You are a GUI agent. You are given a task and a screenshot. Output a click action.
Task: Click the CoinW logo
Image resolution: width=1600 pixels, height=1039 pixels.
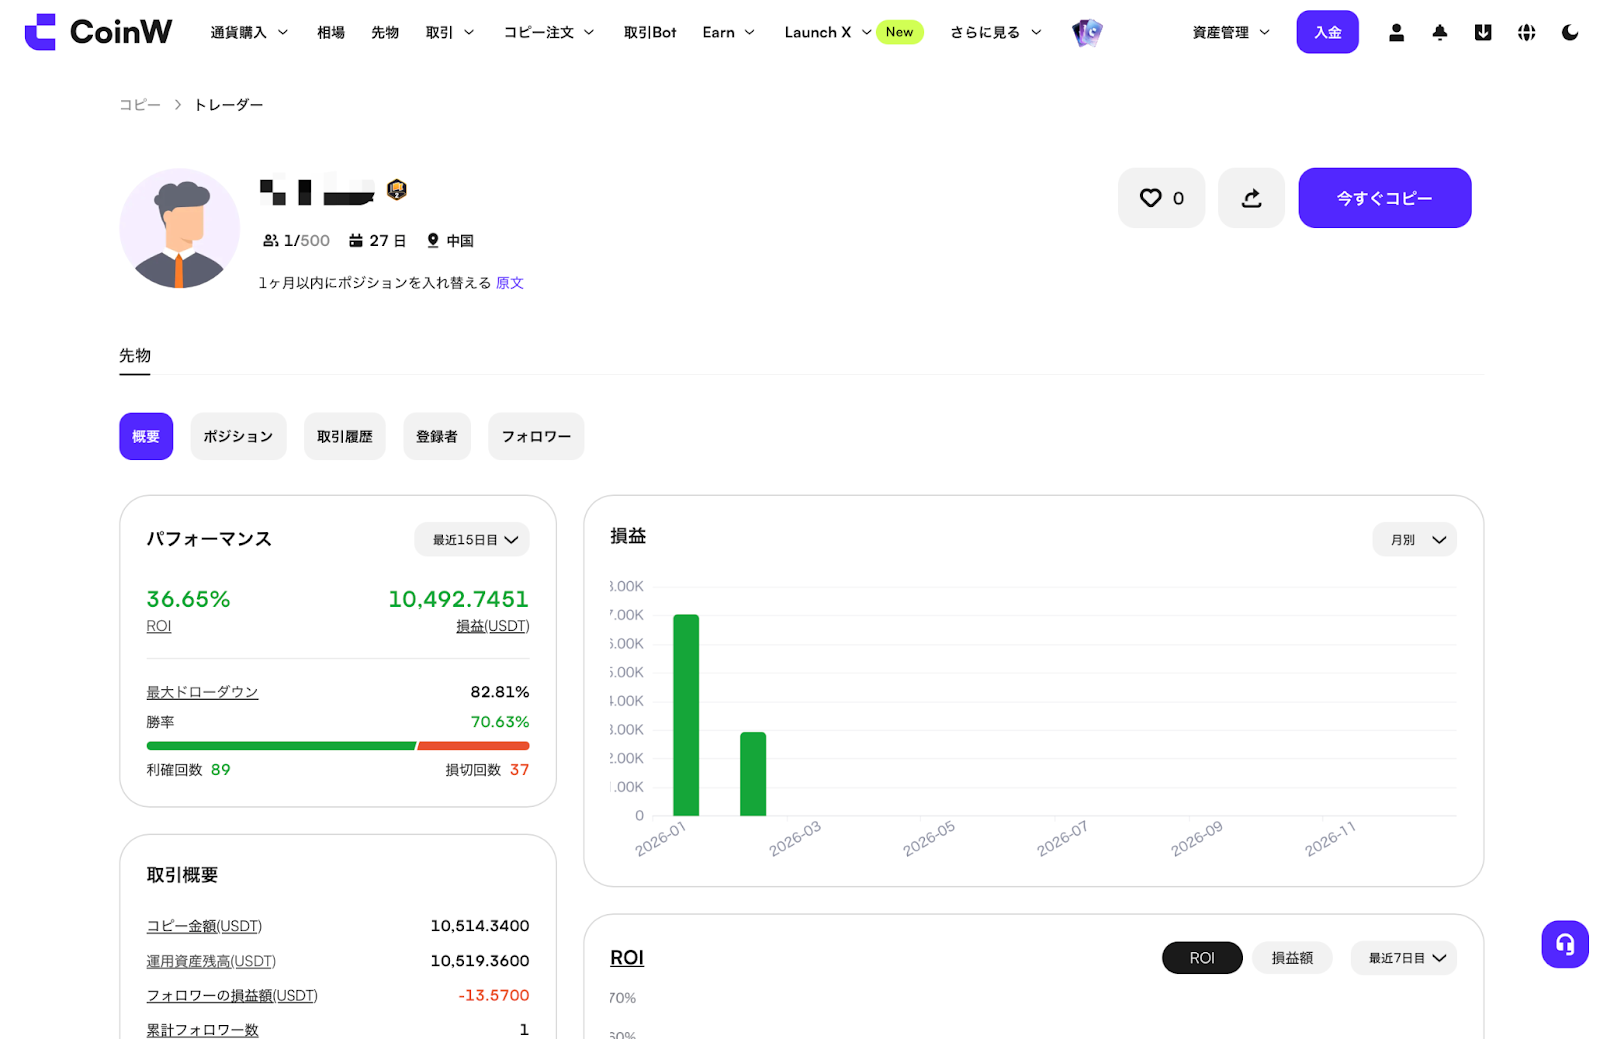(98, 32)
